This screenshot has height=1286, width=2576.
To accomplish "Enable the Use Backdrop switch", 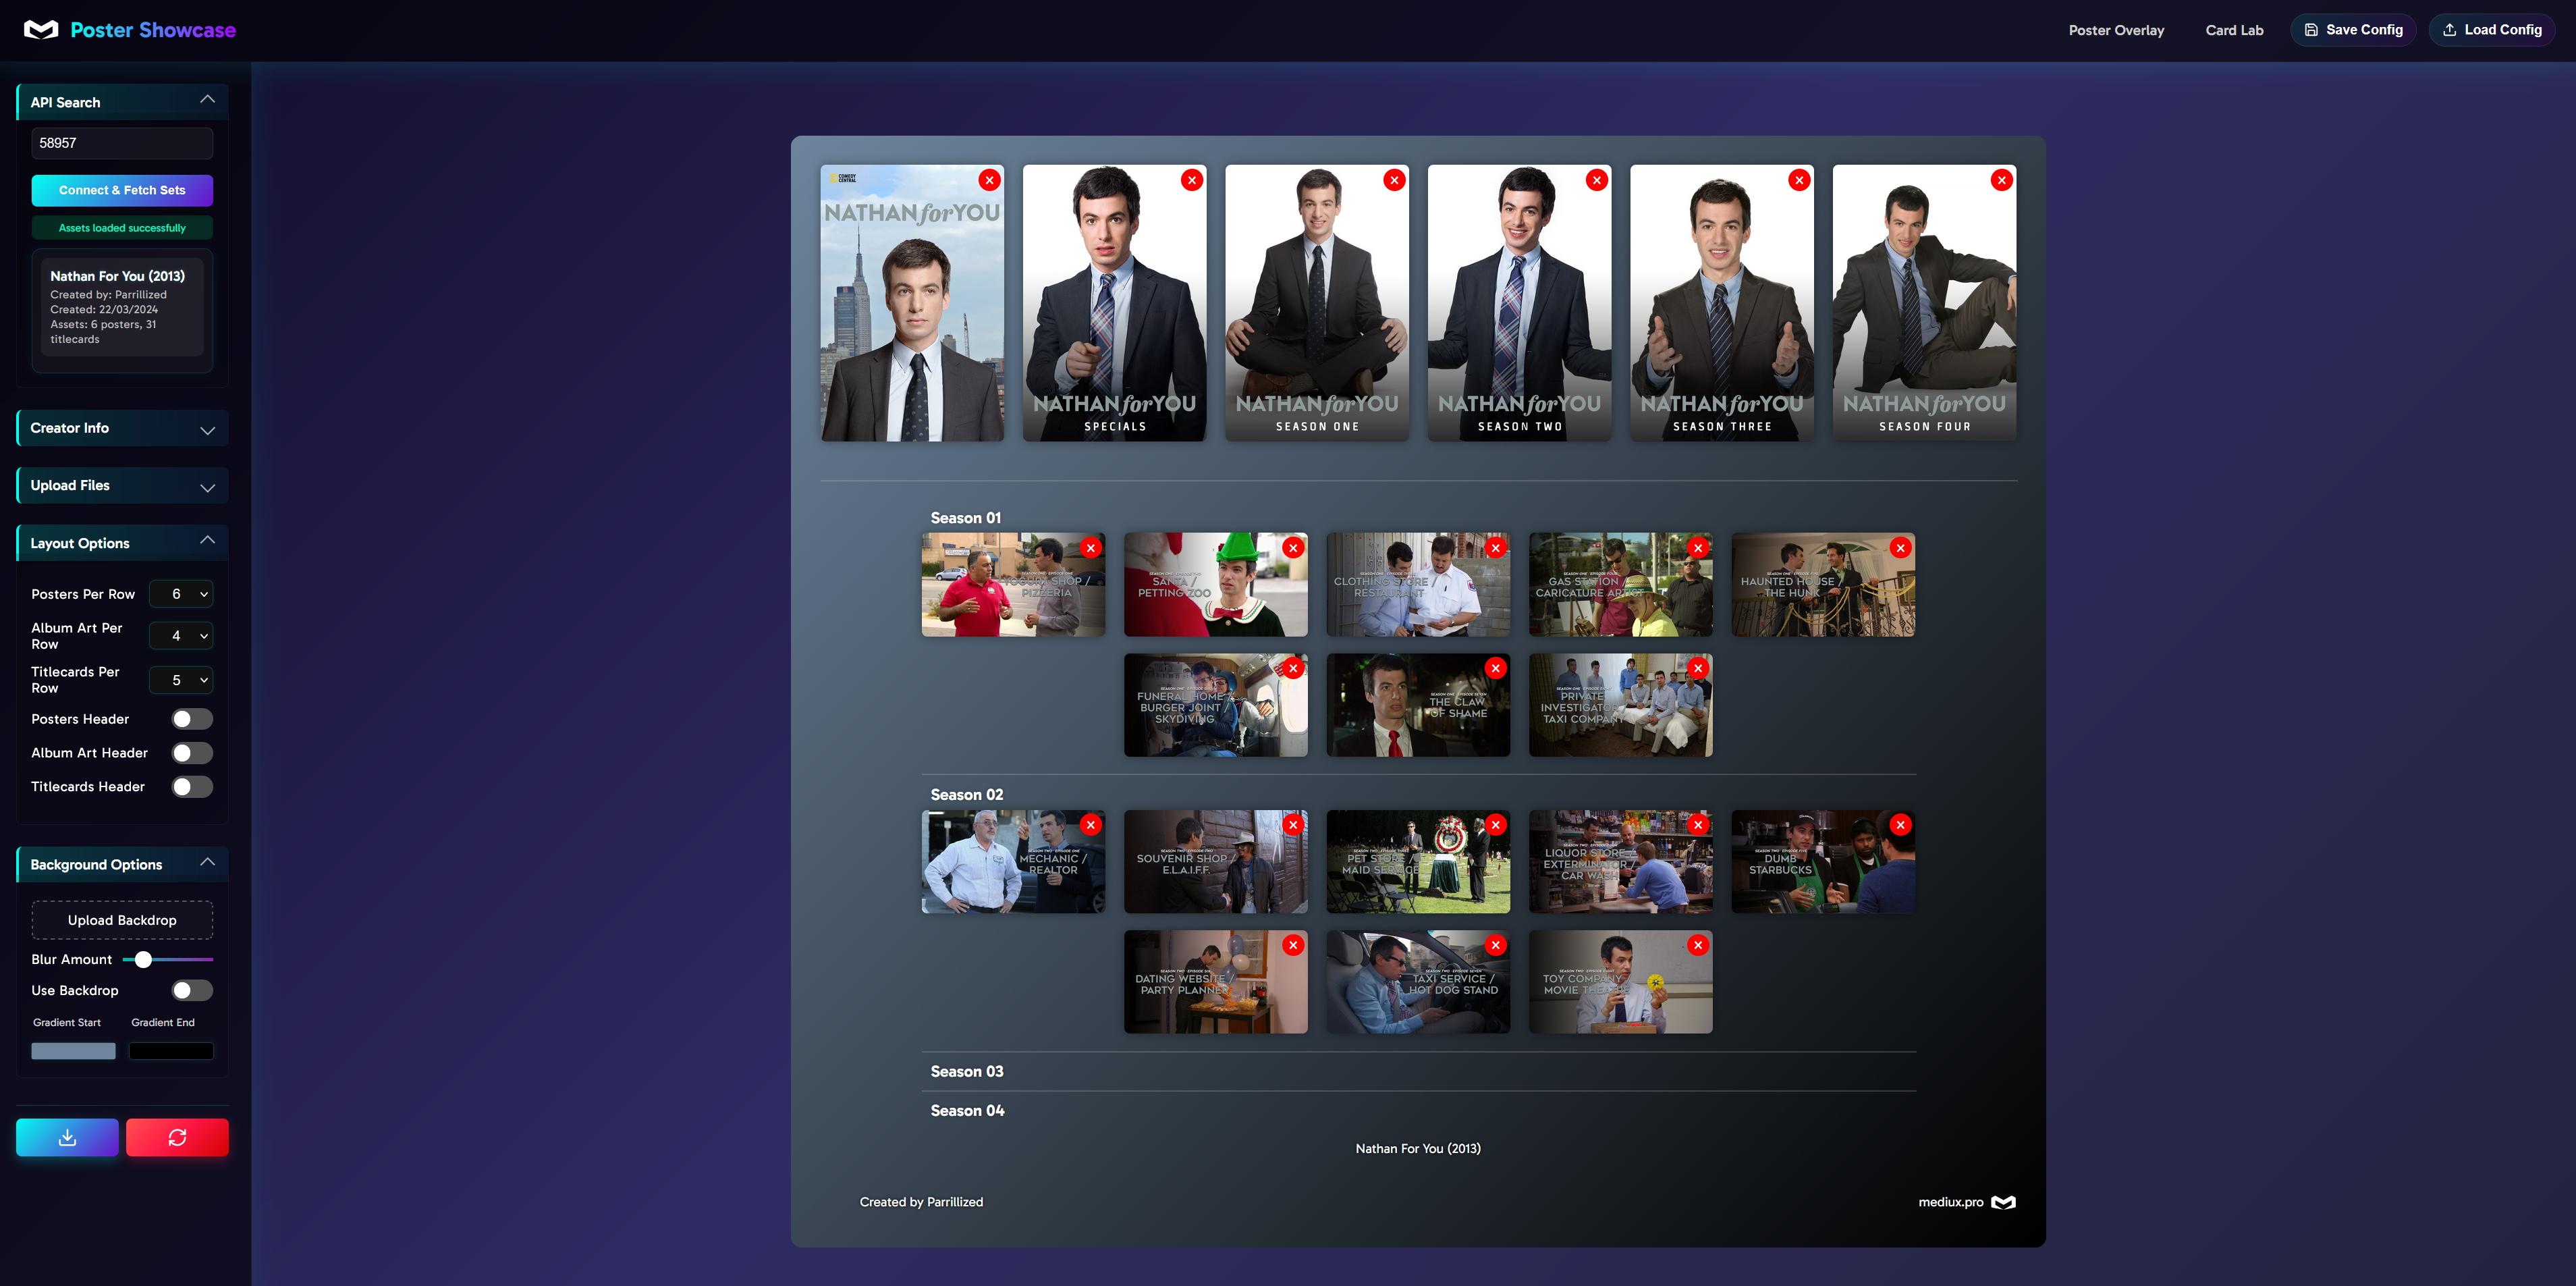I will (192, 990).
